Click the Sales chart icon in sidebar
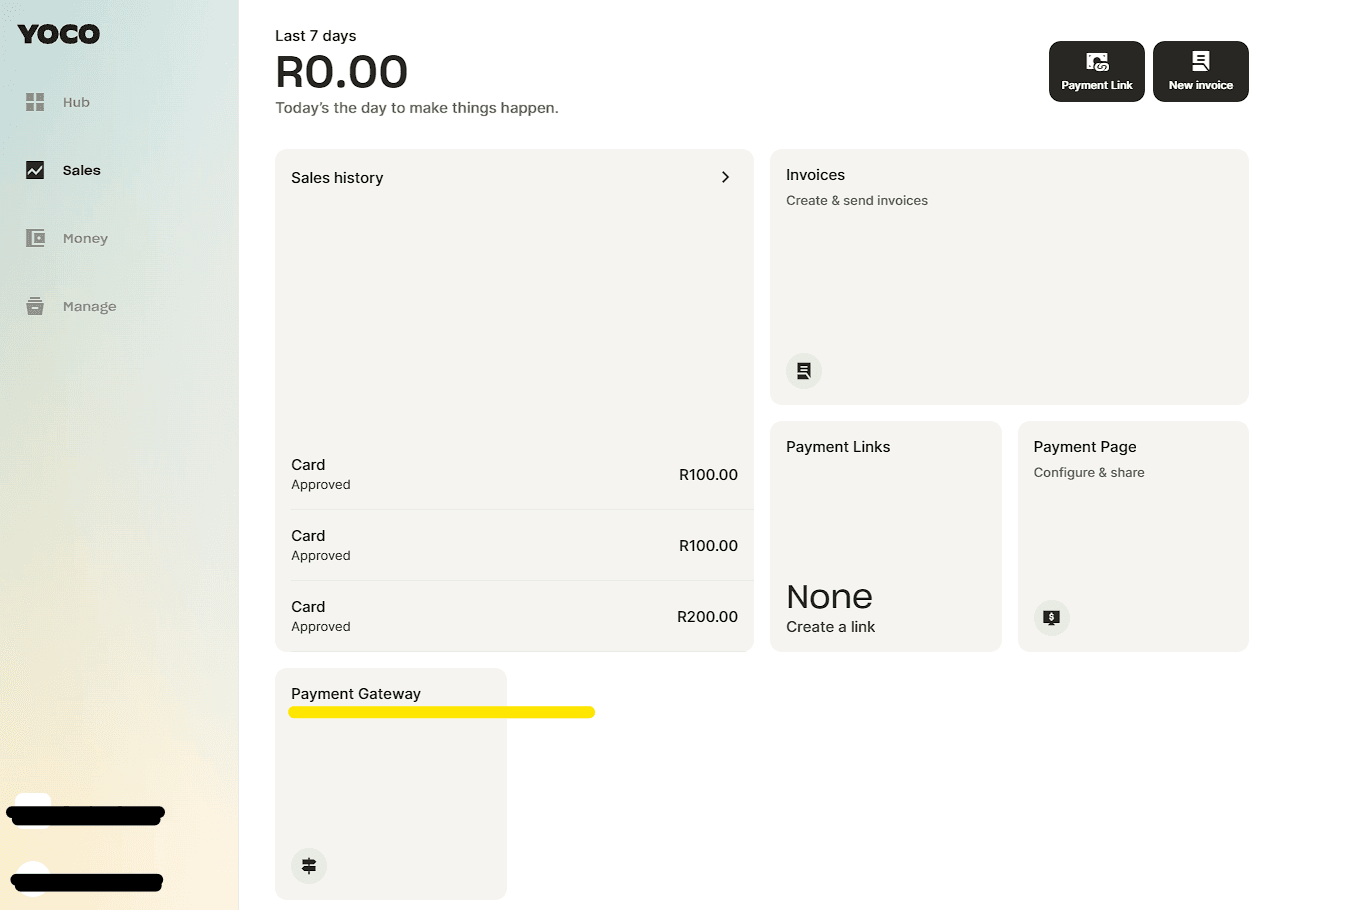This screenshot has width=1346, height=910. (x=35, y=169)
